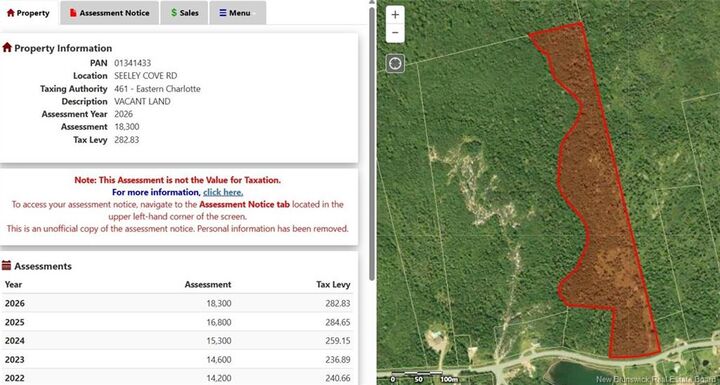Click the calendar icon beside Assessments

6,266
